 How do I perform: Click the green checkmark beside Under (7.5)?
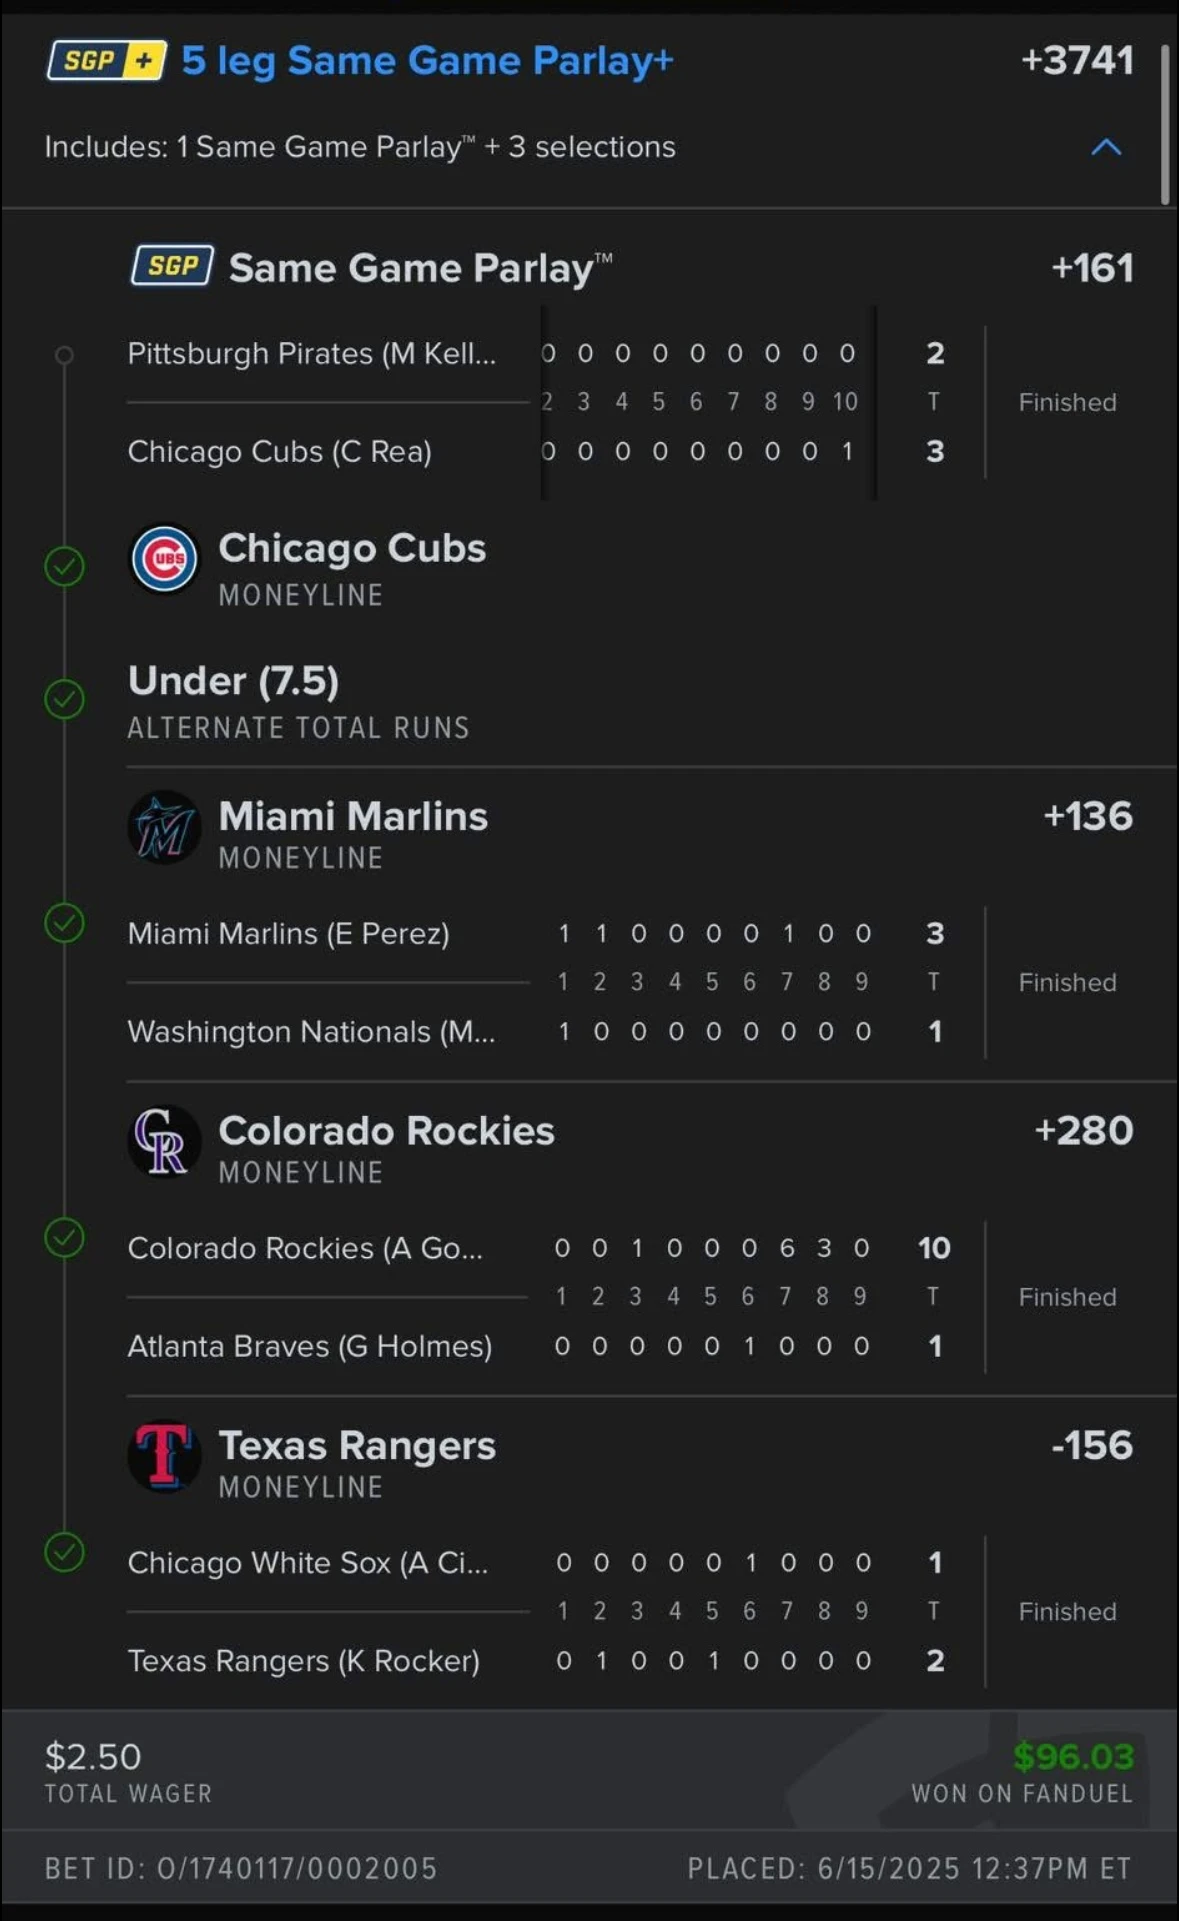65,699
